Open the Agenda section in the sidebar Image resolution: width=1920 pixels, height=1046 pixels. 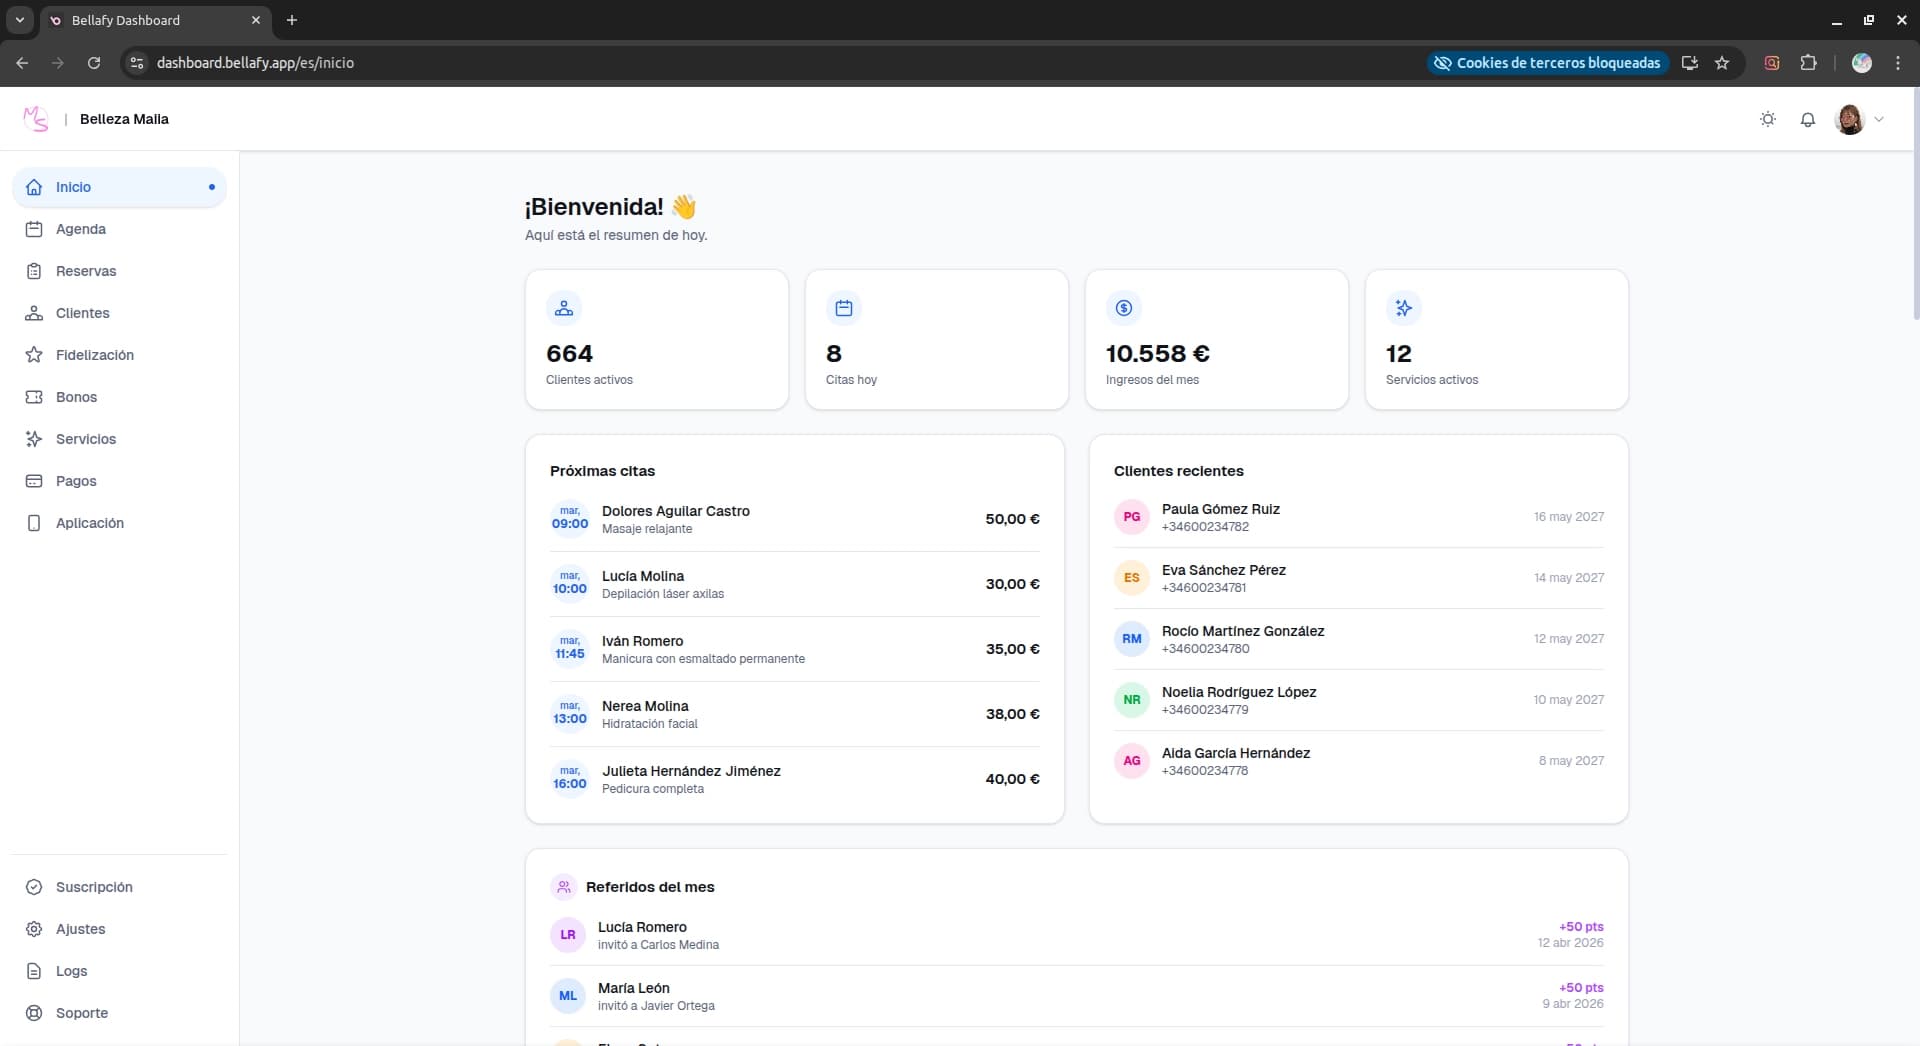pyautogui.click(x=80, y=228)
